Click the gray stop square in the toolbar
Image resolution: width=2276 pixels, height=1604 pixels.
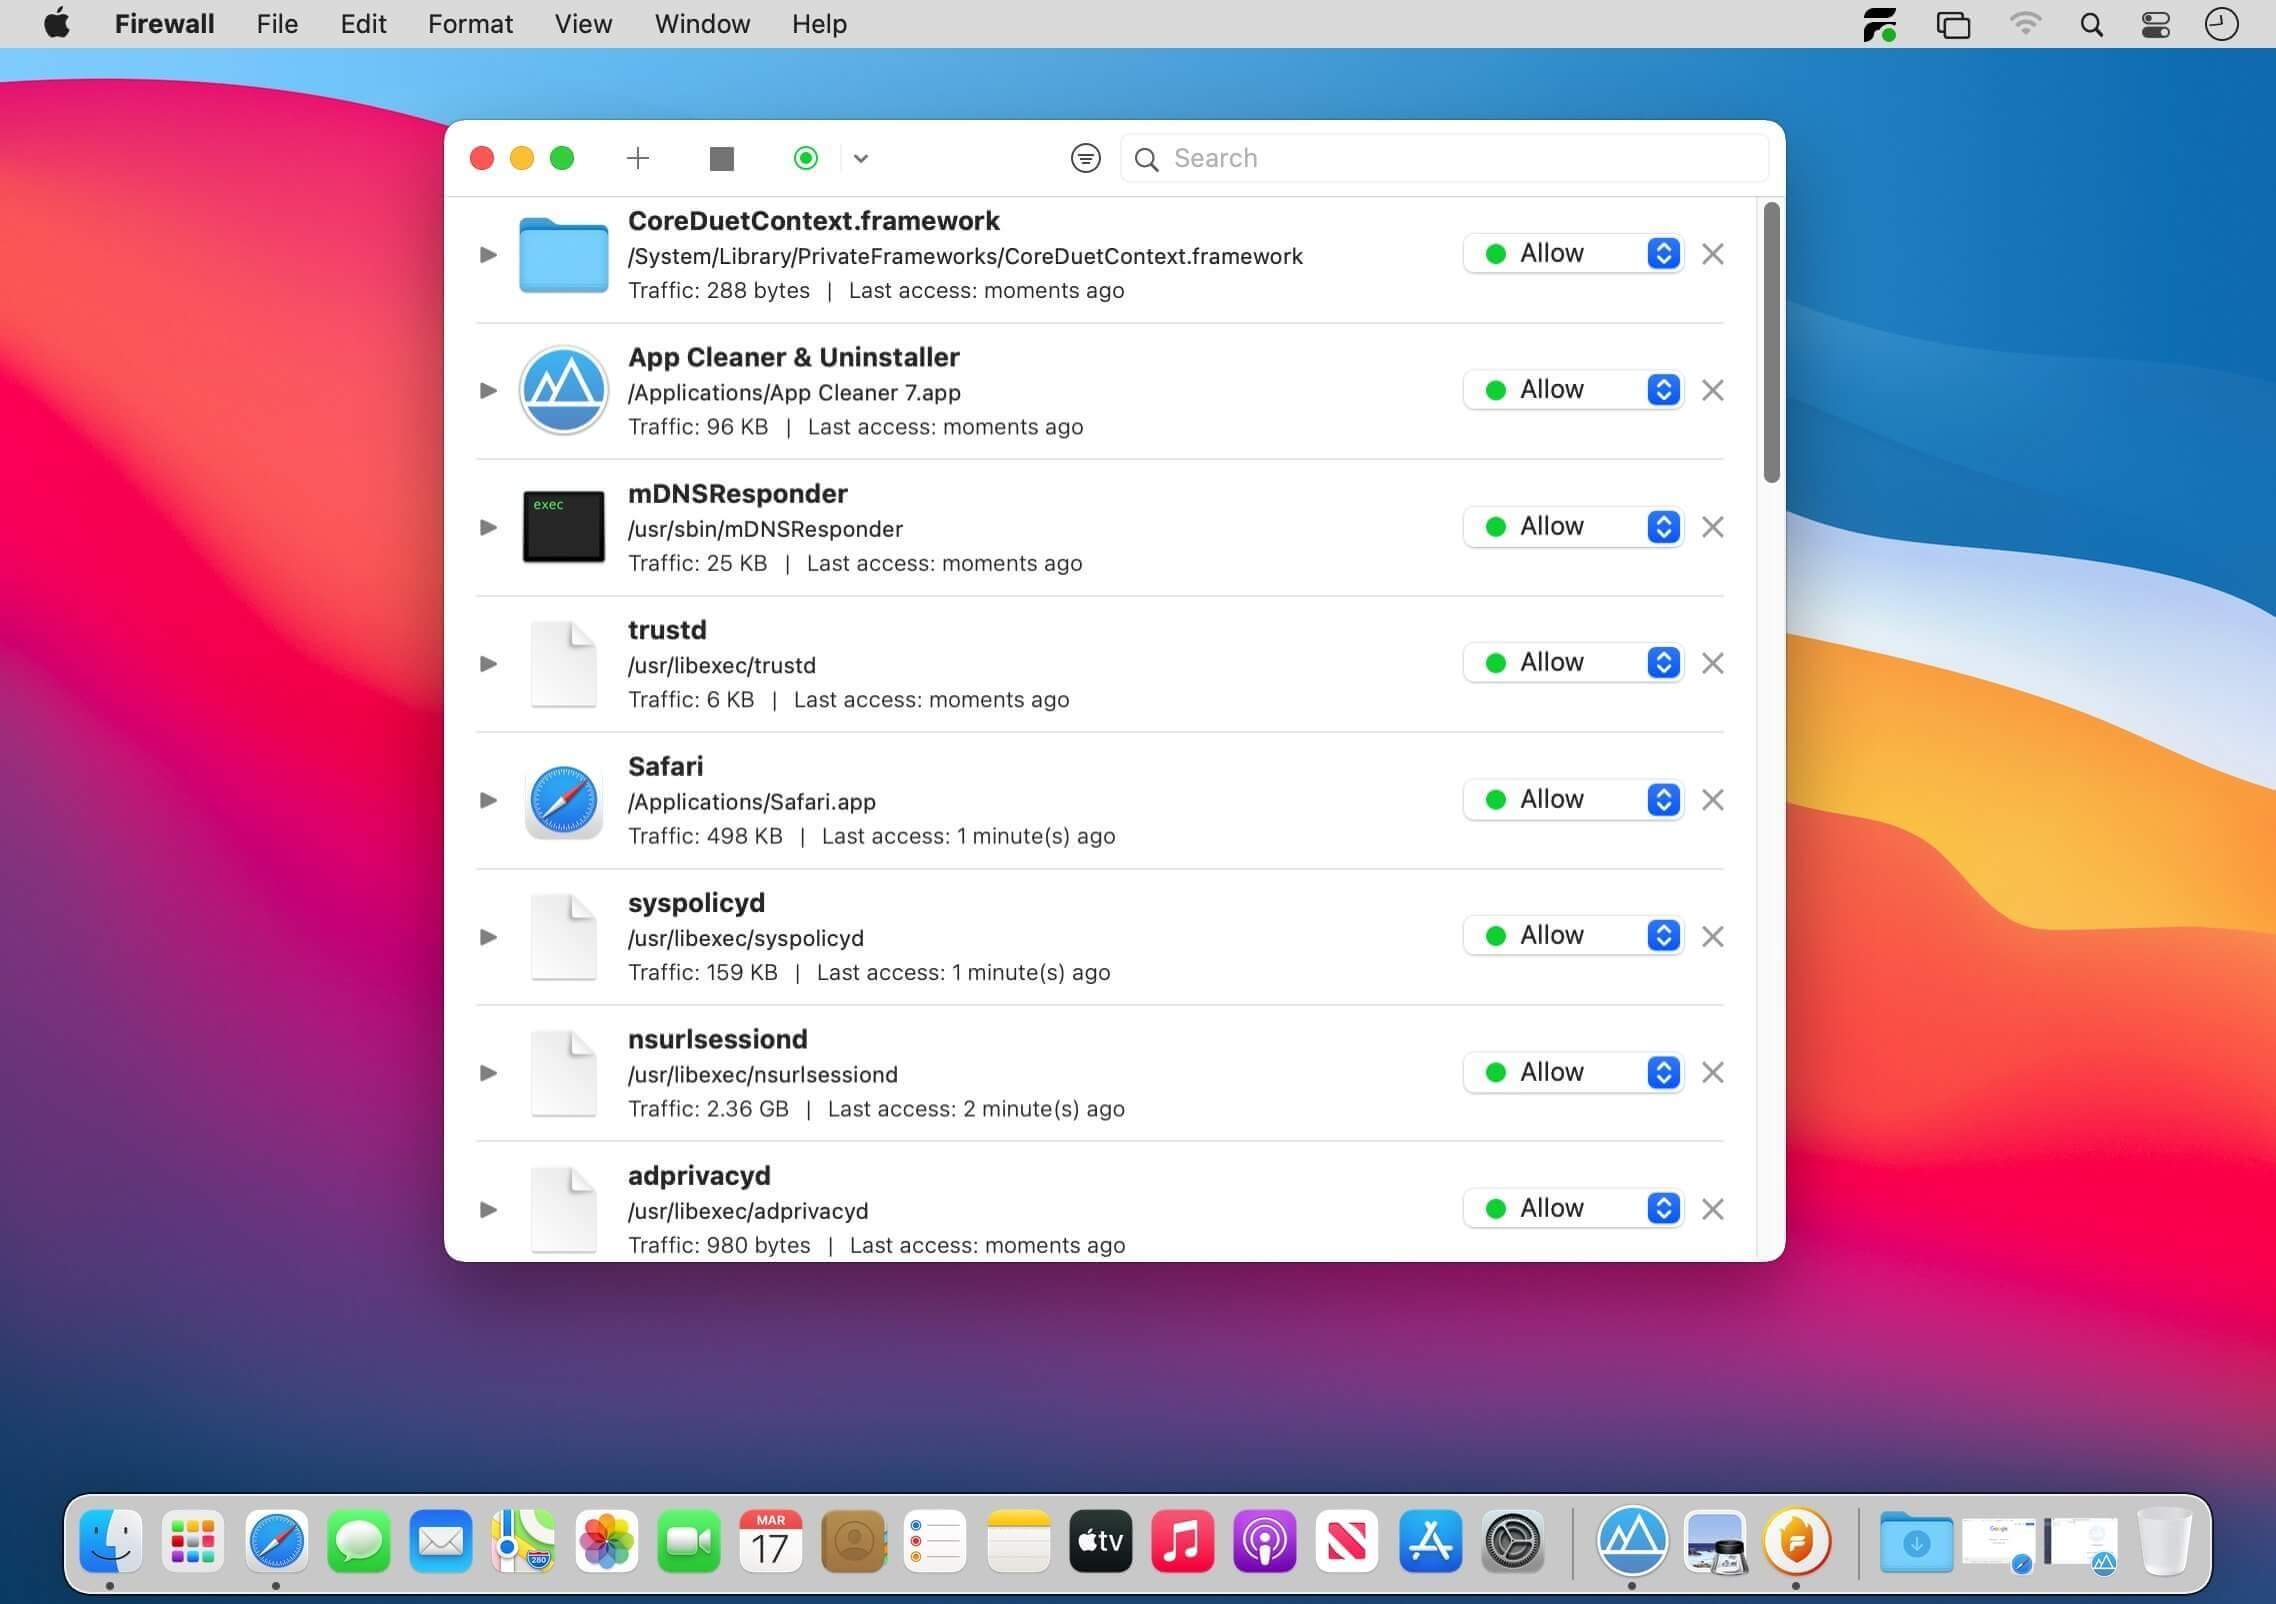(x=722, y=158)
